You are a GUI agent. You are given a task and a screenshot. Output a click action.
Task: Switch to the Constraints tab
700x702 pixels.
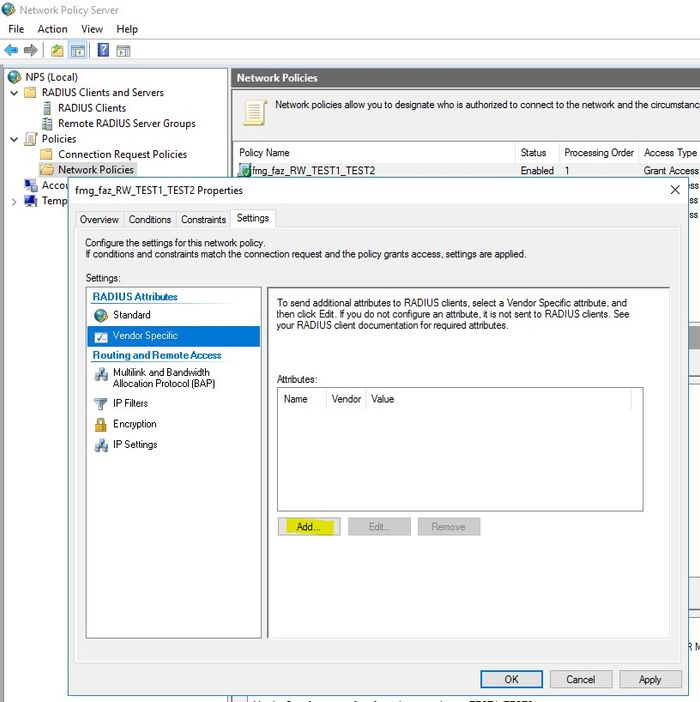203,219
